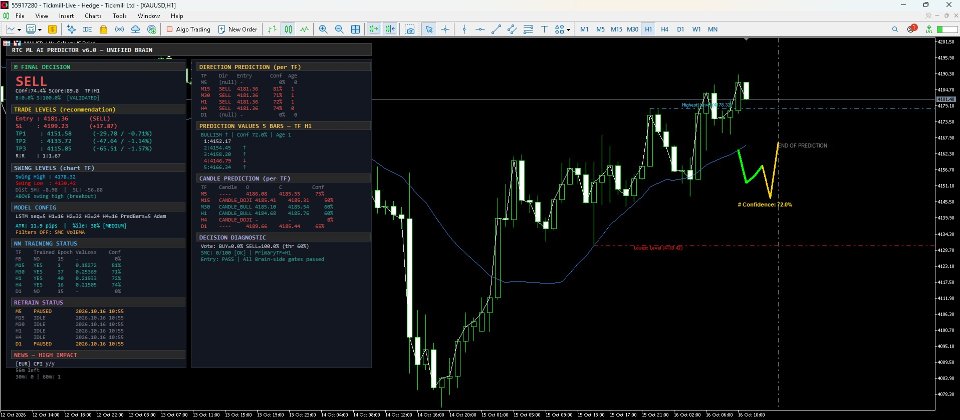Click the globe with plus icon
The width and height of the screenshot is (960, 420).
tap(151, 29)
